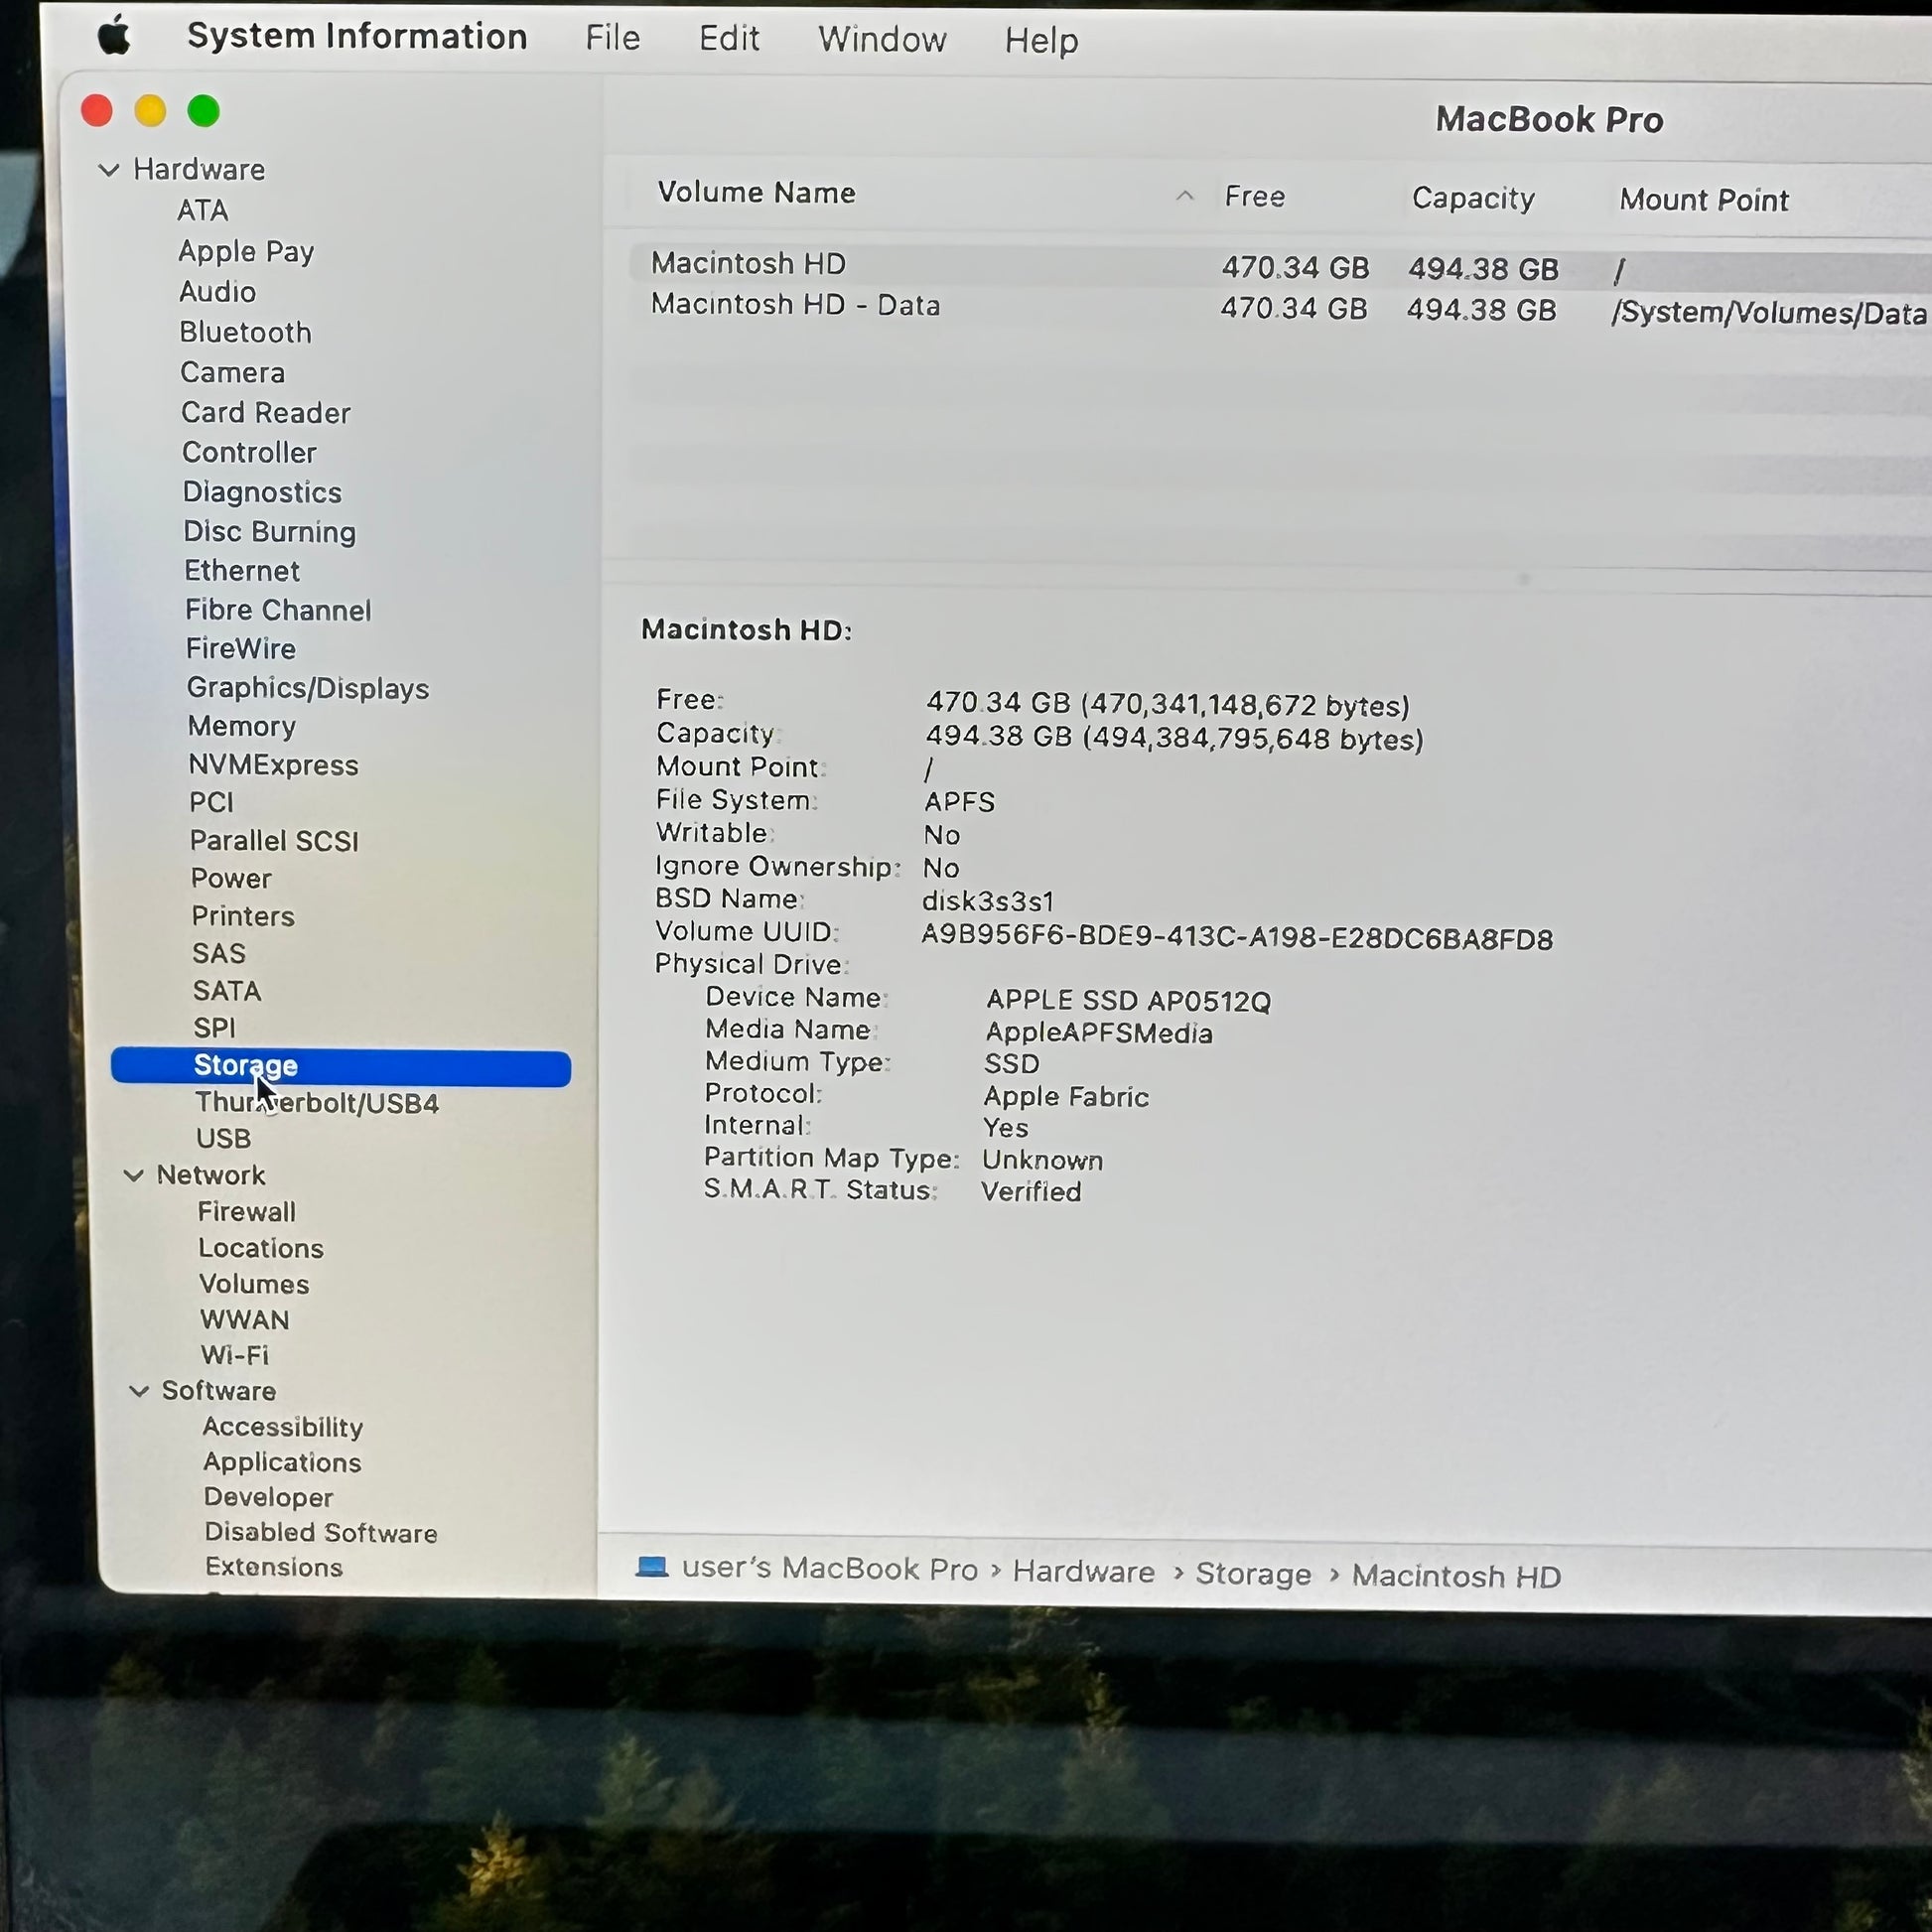Select Extensions under Software
This screenshot has width=1932, height=1932.
coord(274,1567)
